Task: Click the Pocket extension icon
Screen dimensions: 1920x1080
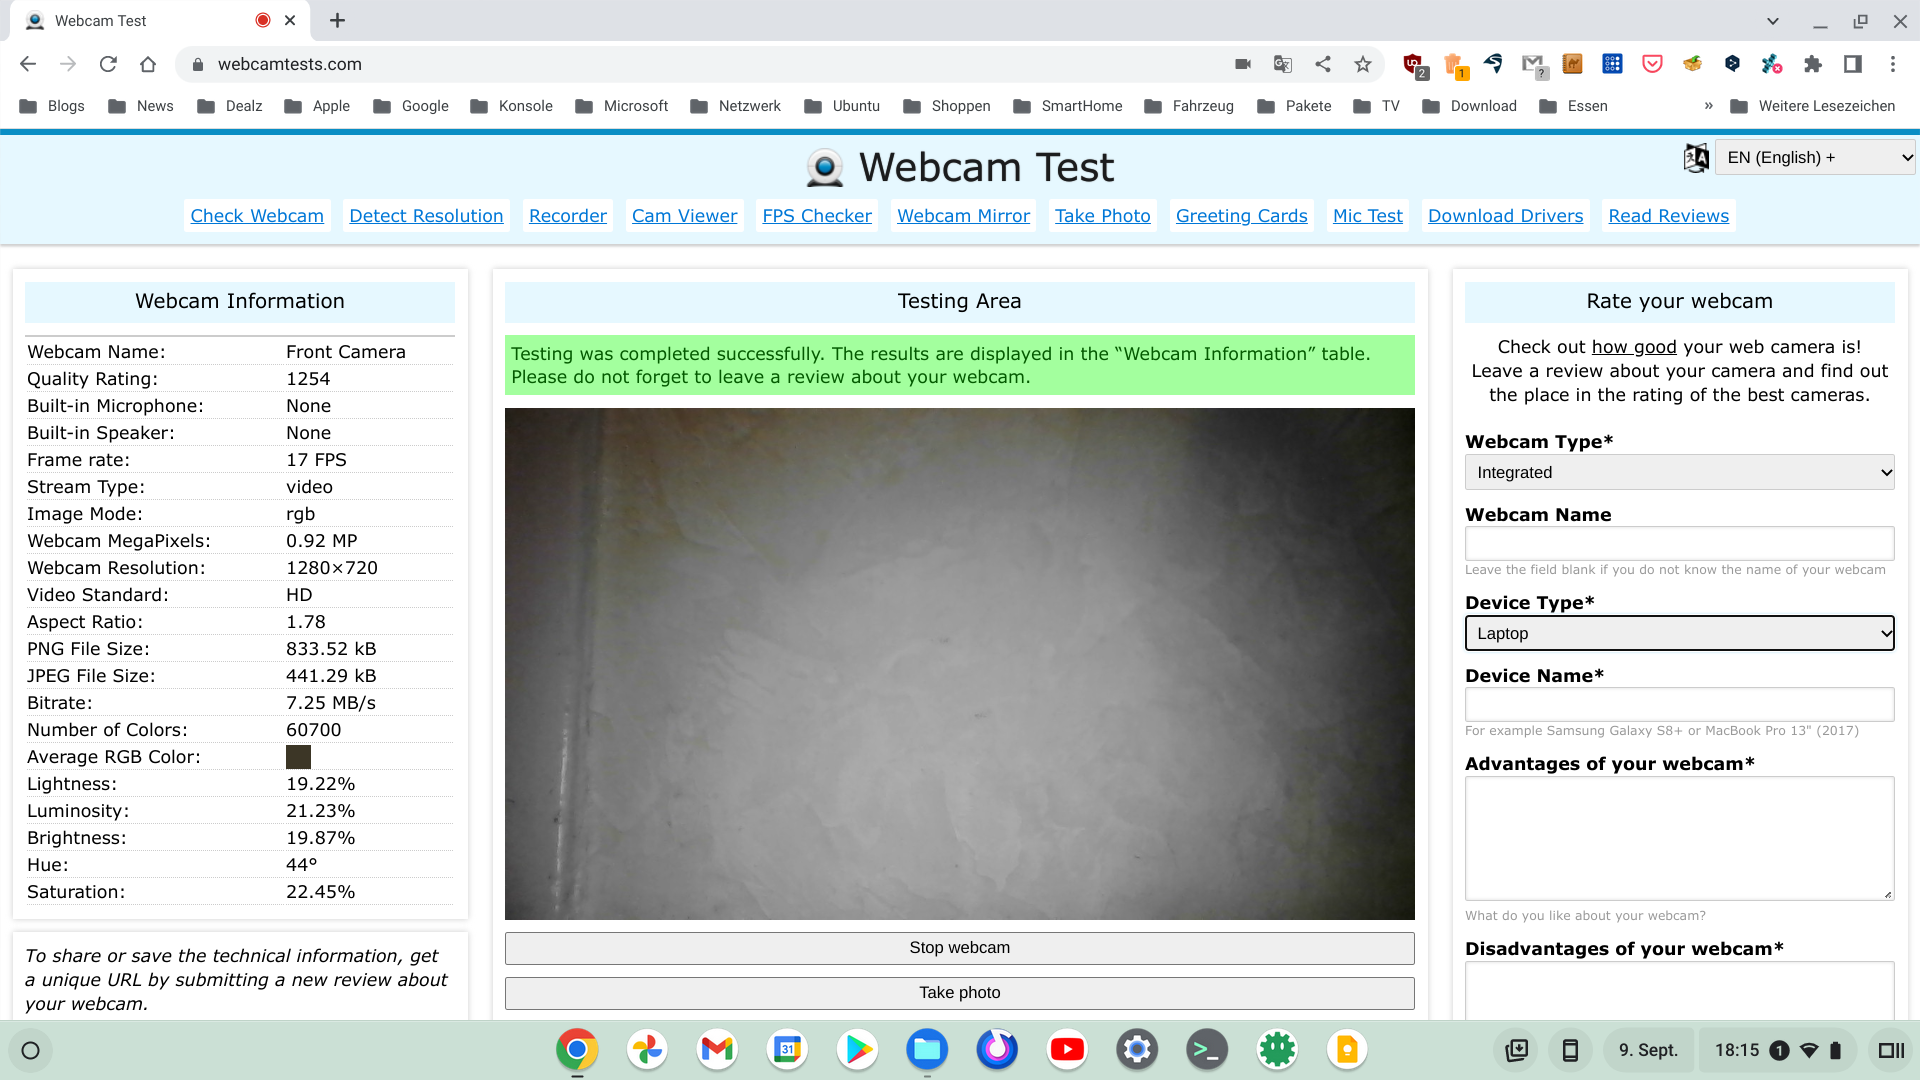Action: (1652, 64)
